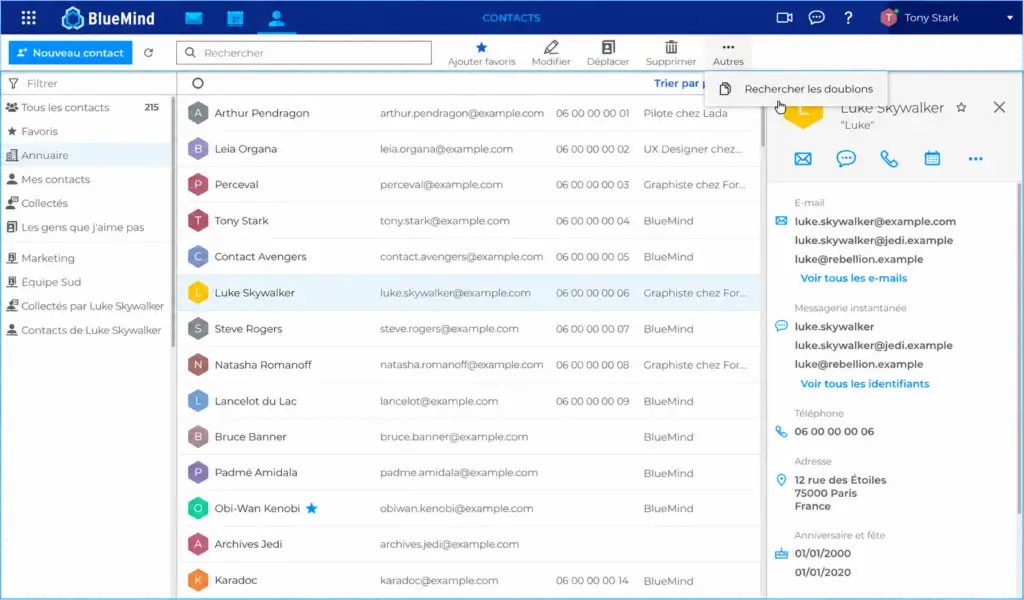Viewport: 1024px width, 600px height.
Task: Choose Rechercher les doublons menu entry
Action: click(796, 89)
